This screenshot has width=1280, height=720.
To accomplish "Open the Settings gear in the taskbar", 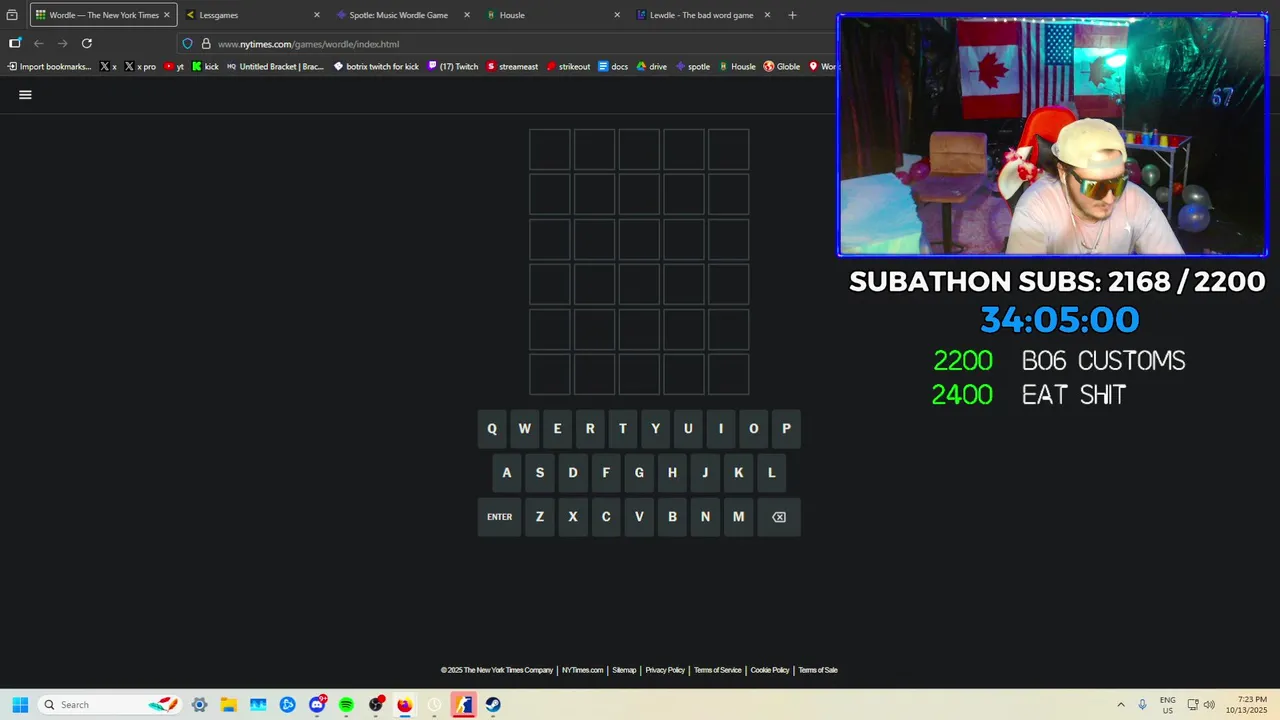I will click(x=199, y=705).
